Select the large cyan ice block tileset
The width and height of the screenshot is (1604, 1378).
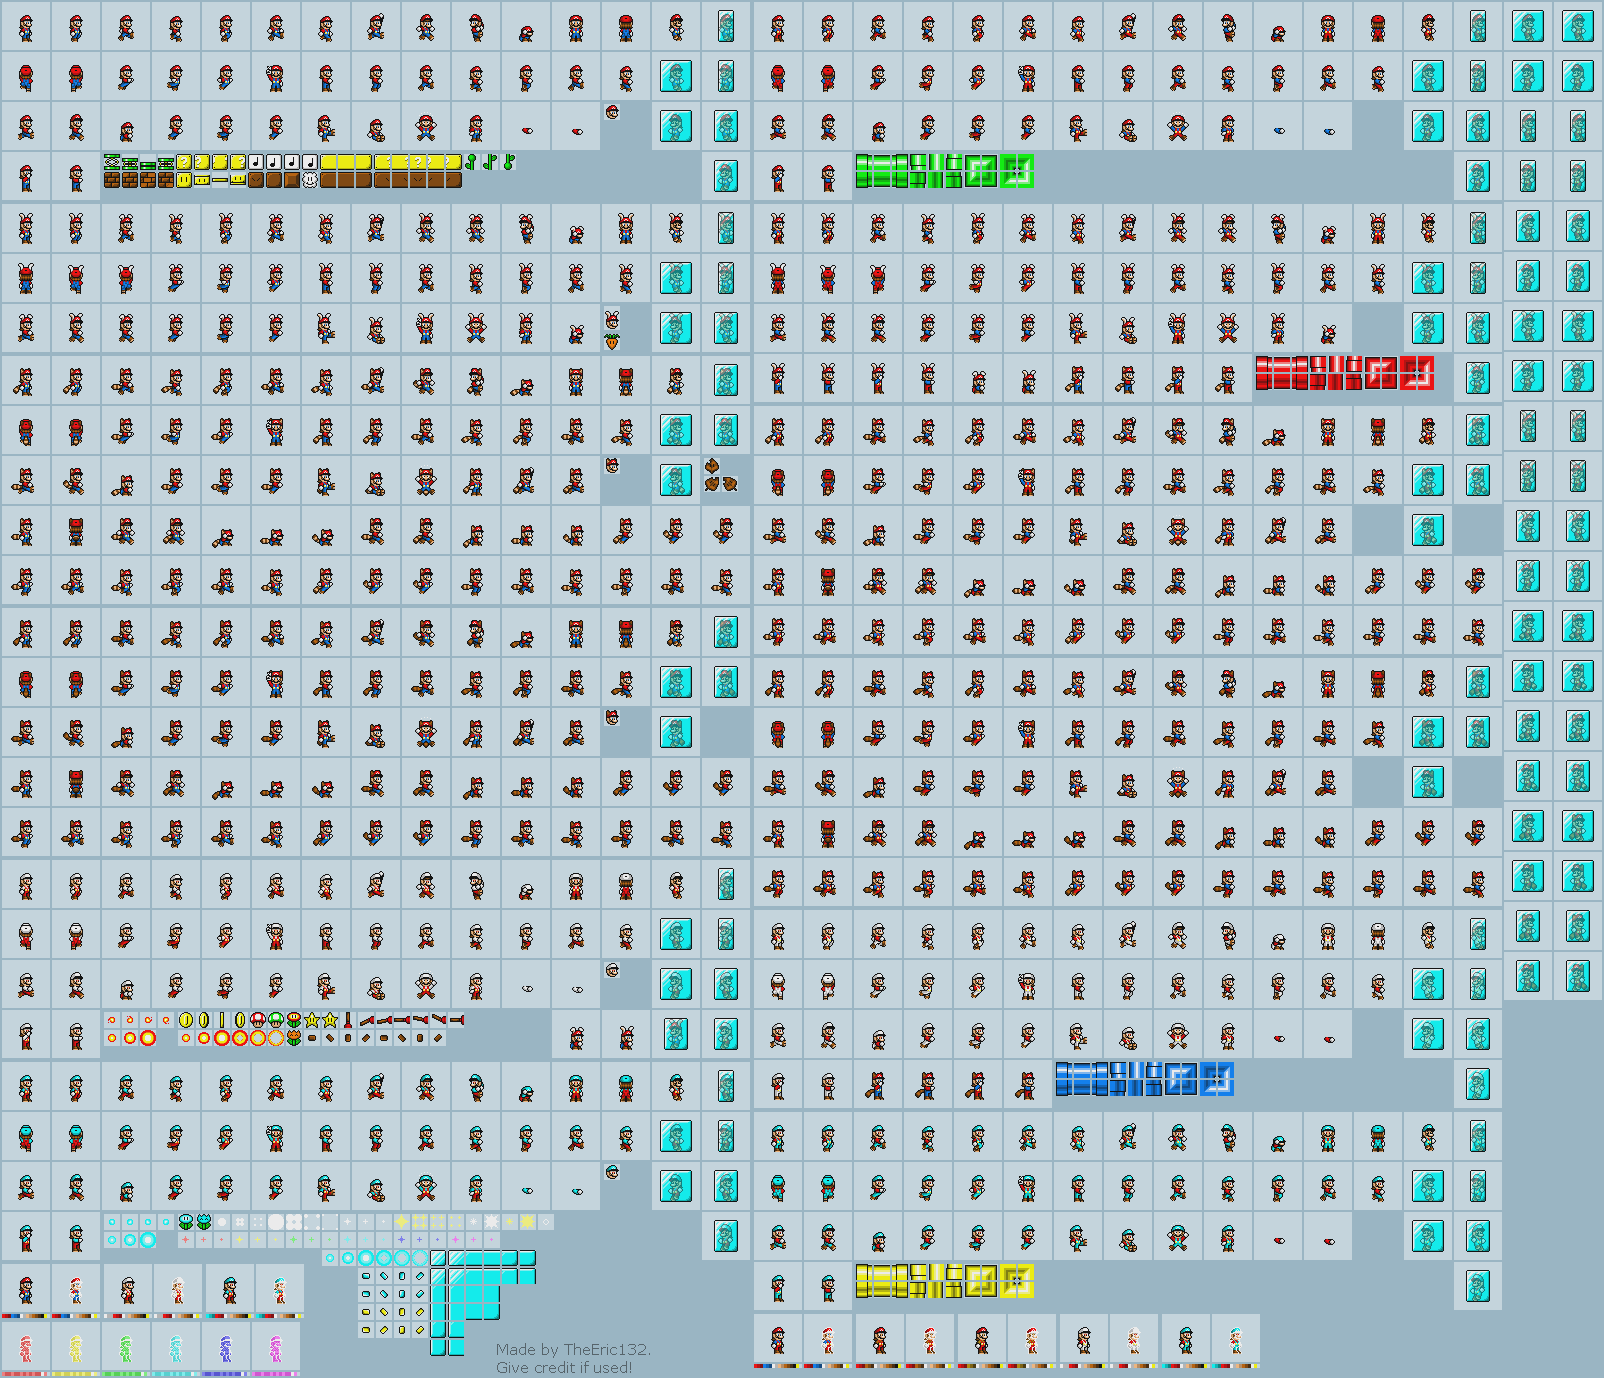point(483,1302)
